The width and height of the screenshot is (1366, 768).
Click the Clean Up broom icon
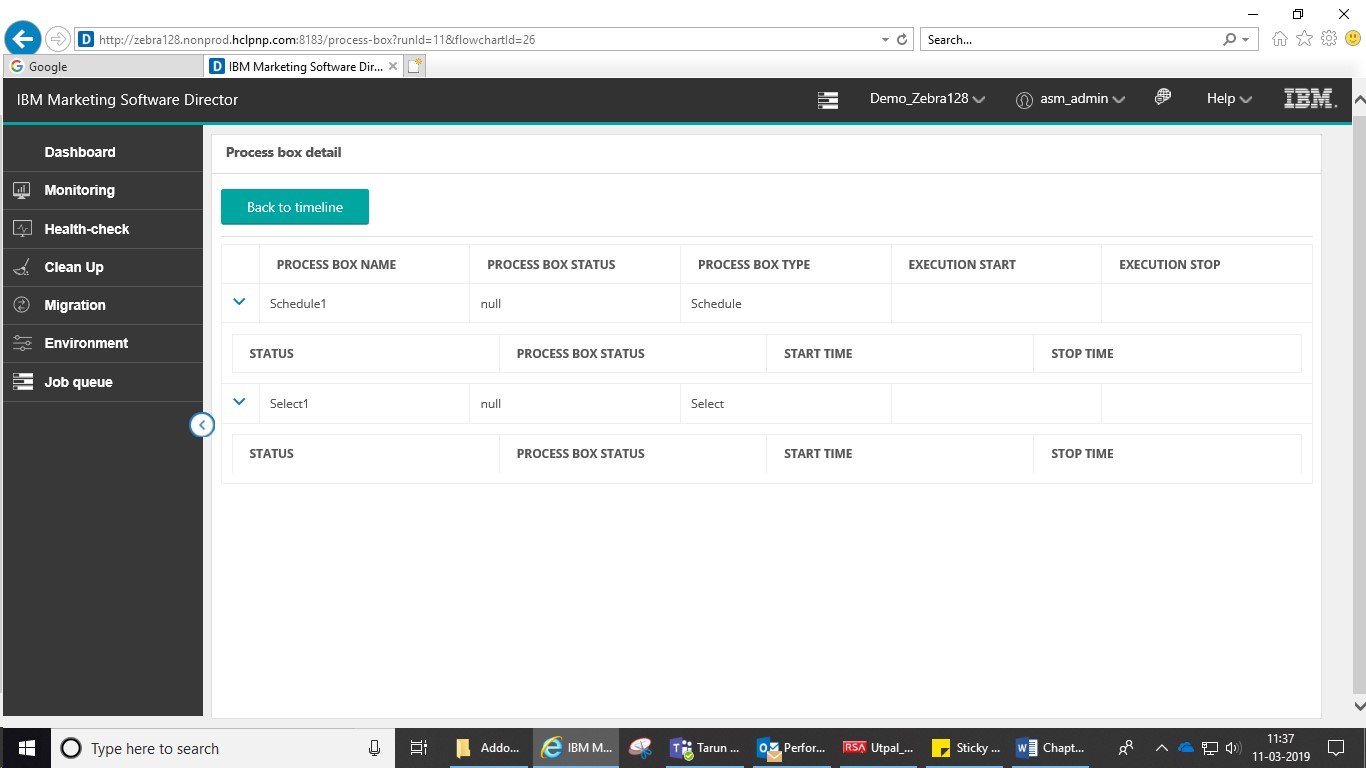(22, 267)
